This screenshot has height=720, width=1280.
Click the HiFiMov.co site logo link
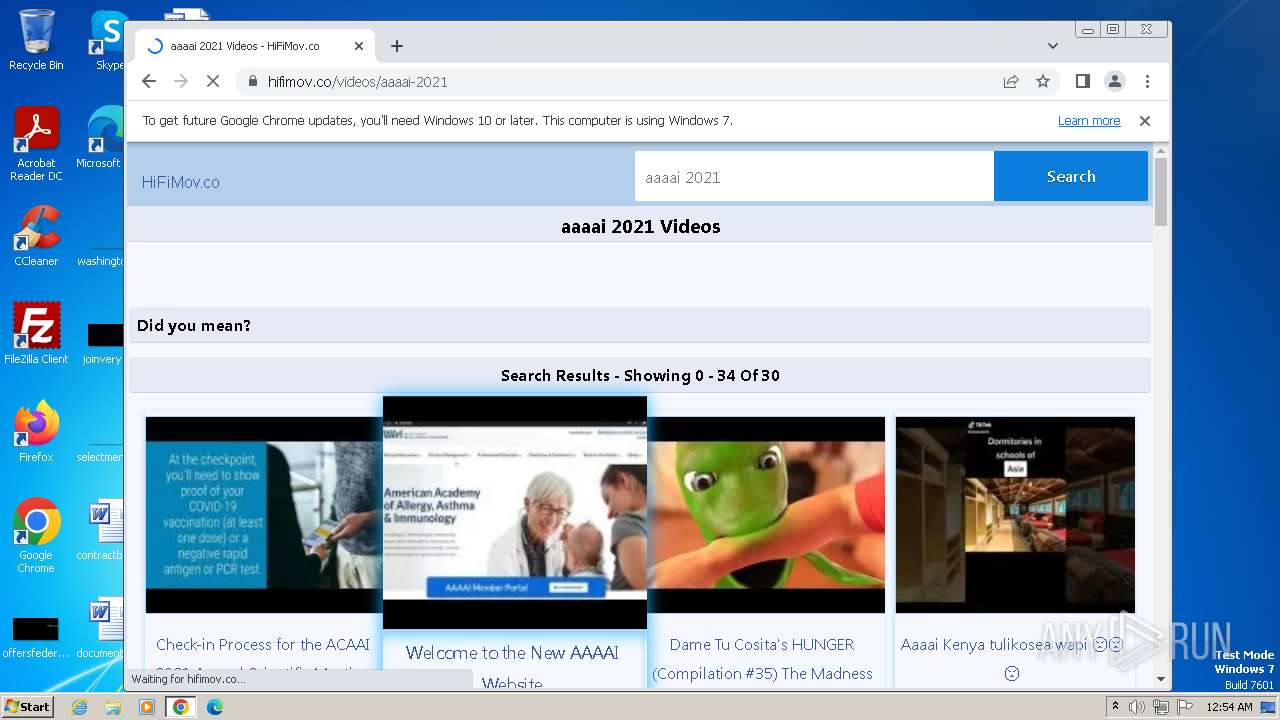pyautogui.click(x=180, y=182)
